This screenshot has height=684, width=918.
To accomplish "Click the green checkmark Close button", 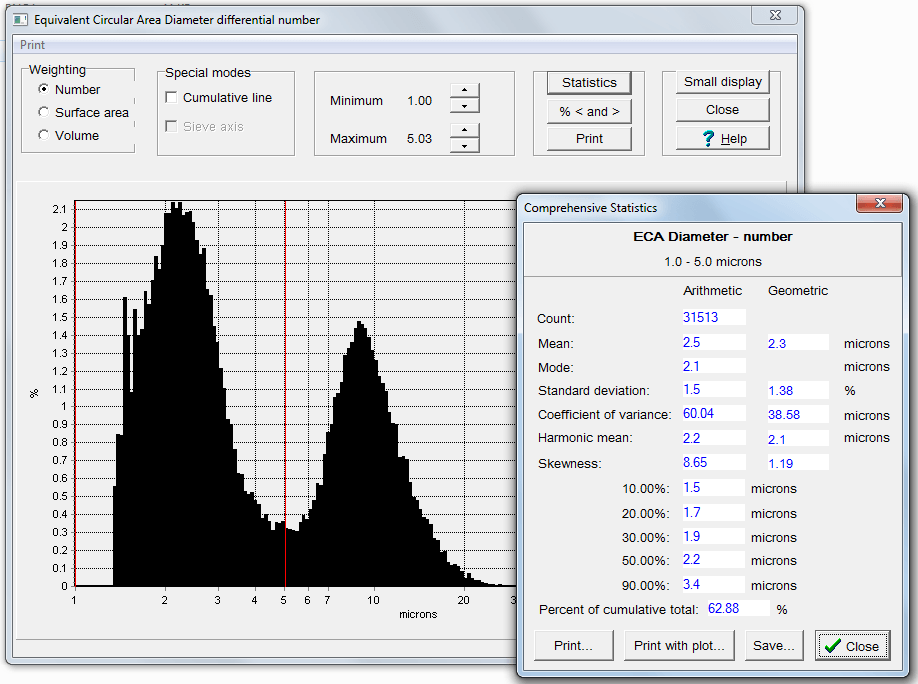I will tap(851, 646).
